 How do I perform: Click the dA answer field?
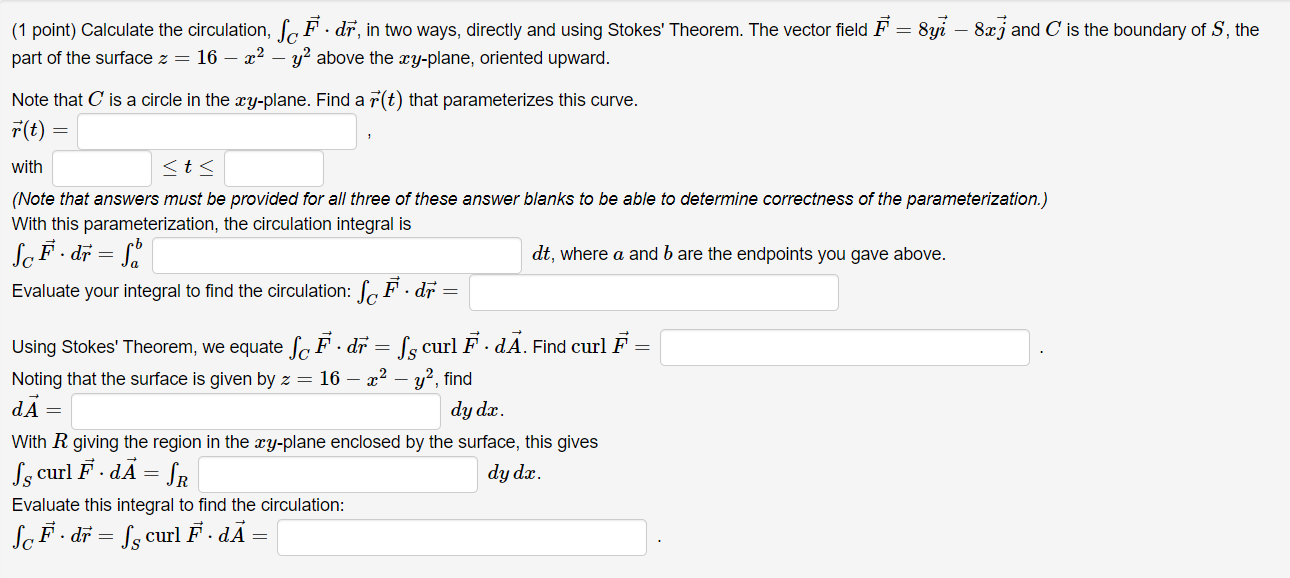255,410
